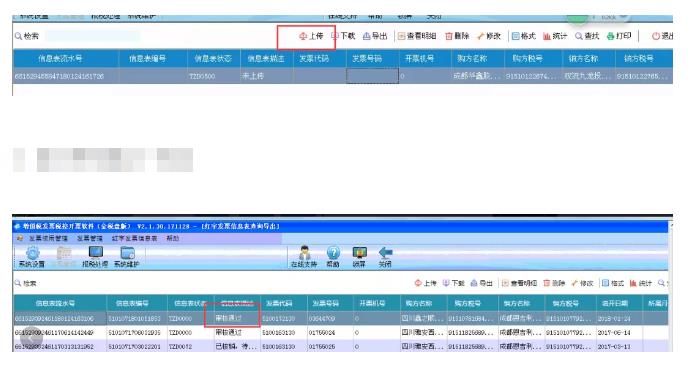Screen dimensions: 696x368
Task: Click the question-mark 帮助 help icon
Action: coord(333,257)
